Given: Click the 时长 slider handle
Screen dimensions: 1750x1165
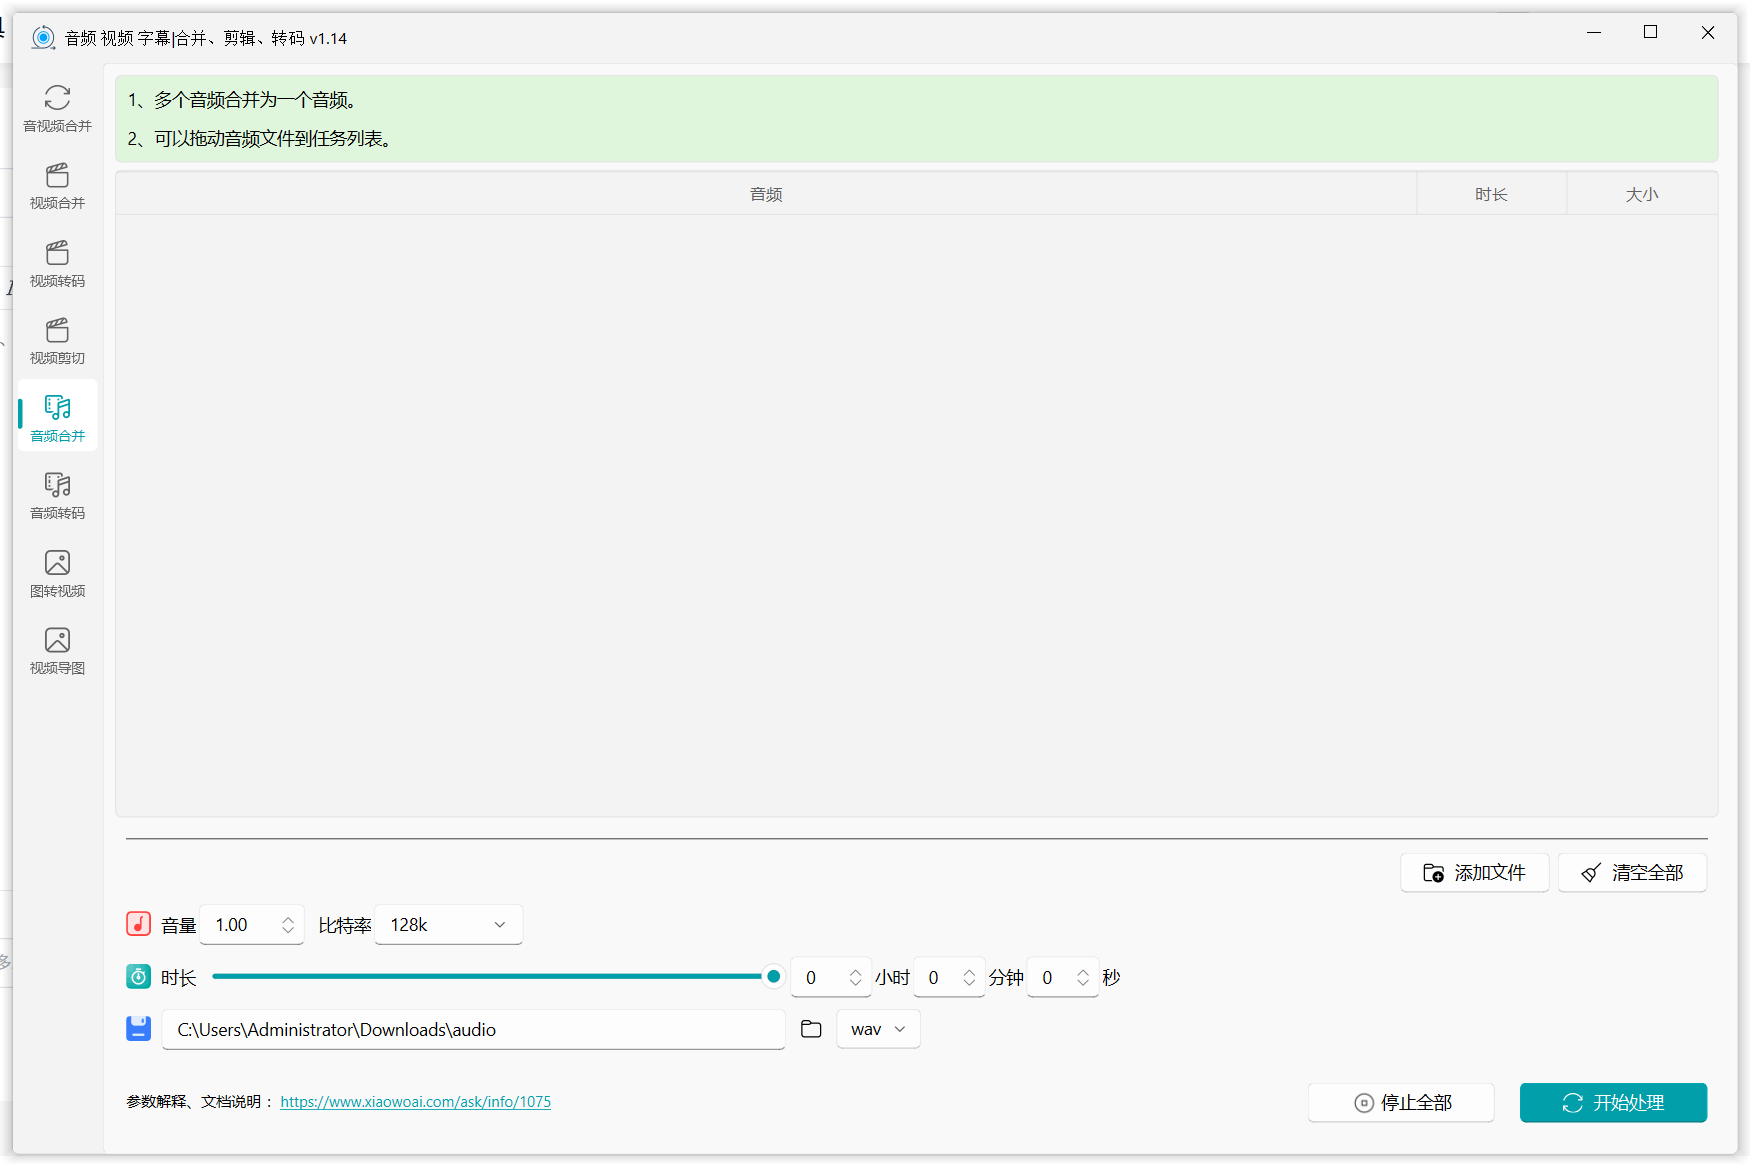Looking at the screenshot, I should click(773, 976).
